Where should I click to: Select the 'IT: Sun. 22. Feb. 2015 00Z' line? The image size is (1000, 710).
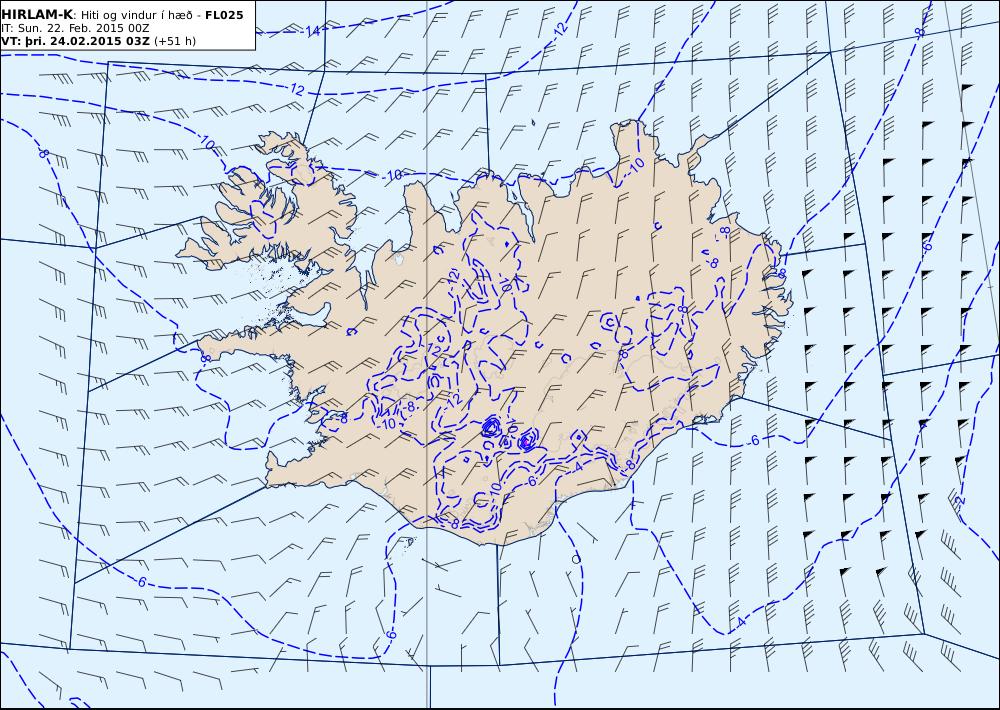(x=75, y=28)
